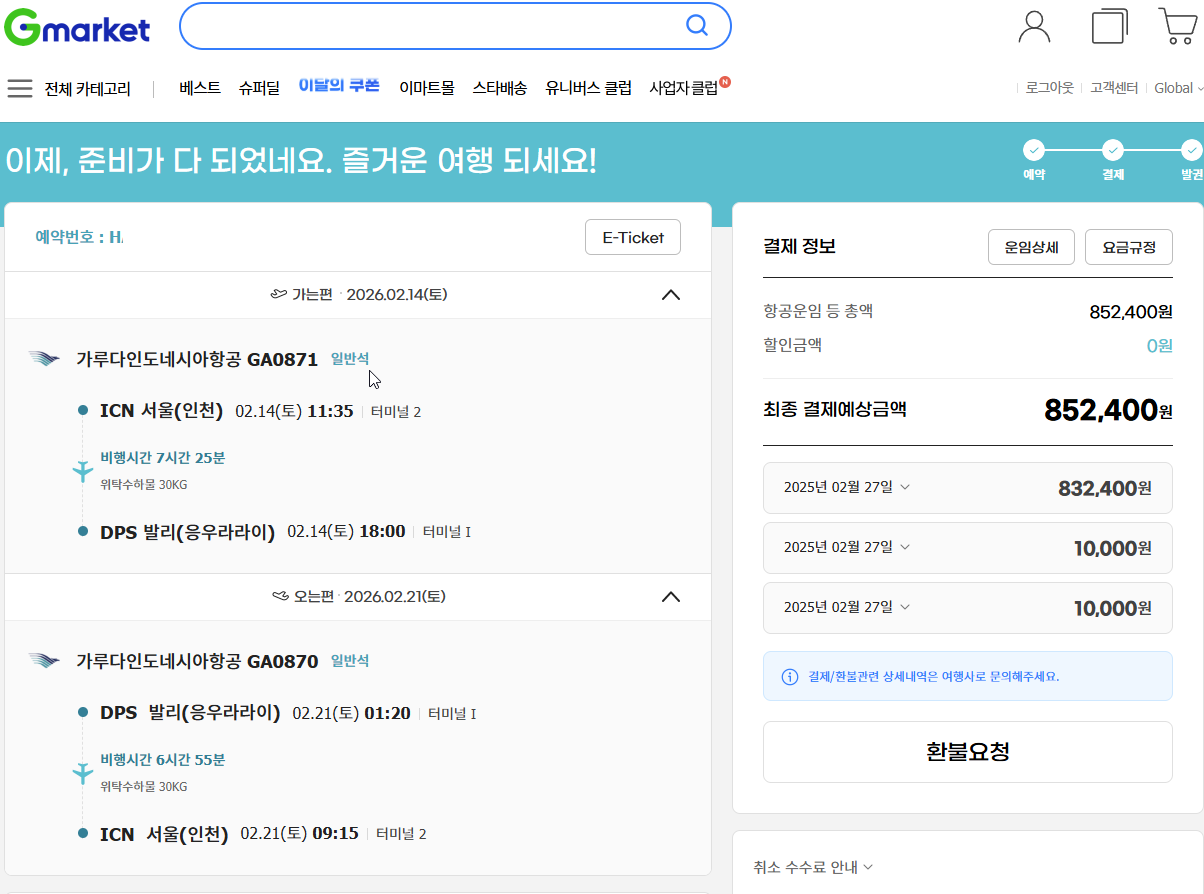
Task: Click the 환불요청 button
Action: pyautogui.click(x=967, y=752)
